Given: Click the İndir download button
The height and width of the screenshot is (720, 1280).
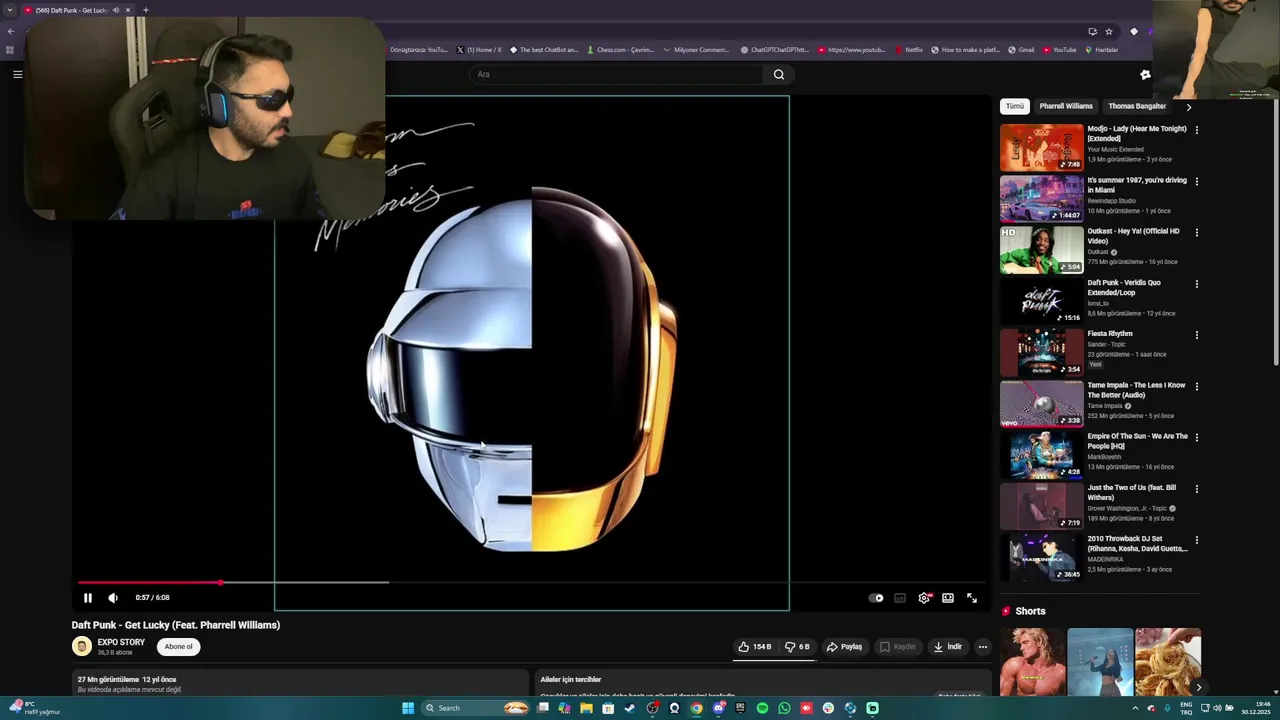Looking at the screenshot, I should pyautogui.click(x=947, y=647).
